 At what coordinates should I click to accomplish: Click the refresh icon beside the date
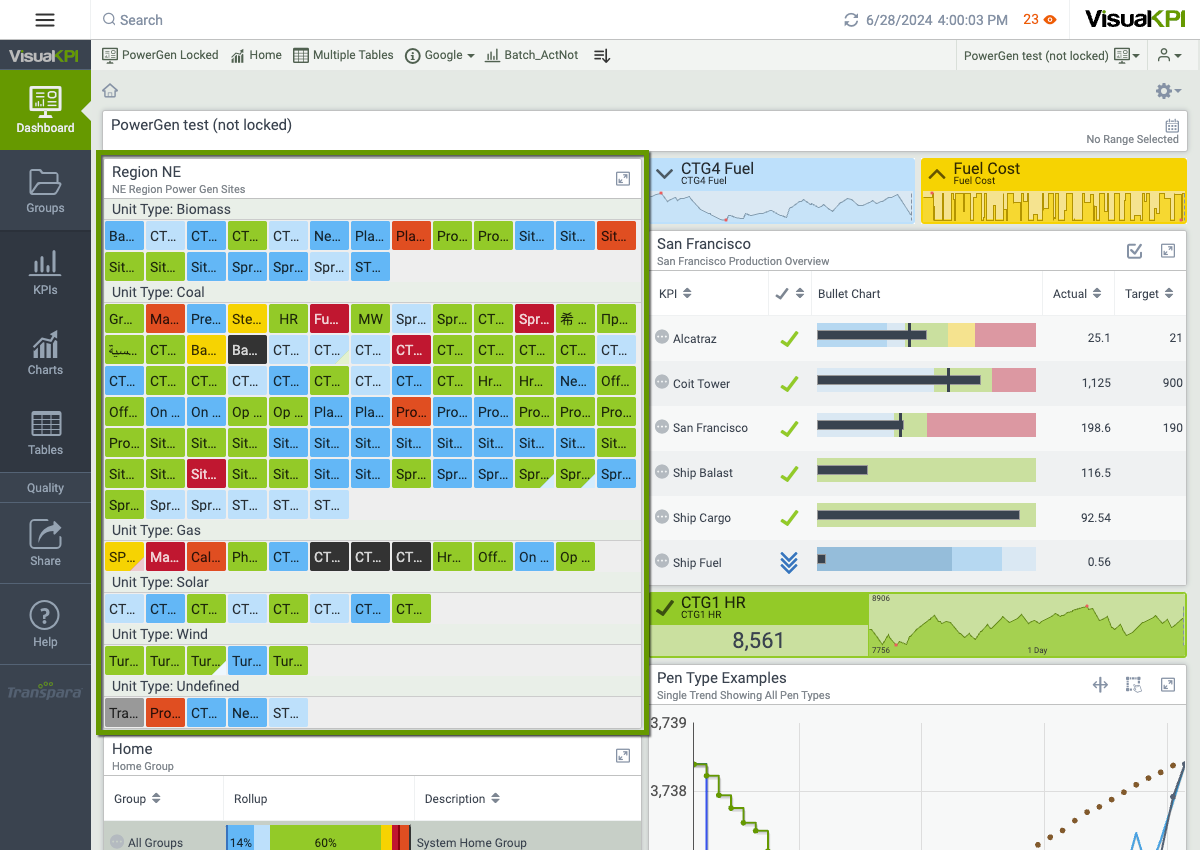pyautogui.click(x=851, y=20)
